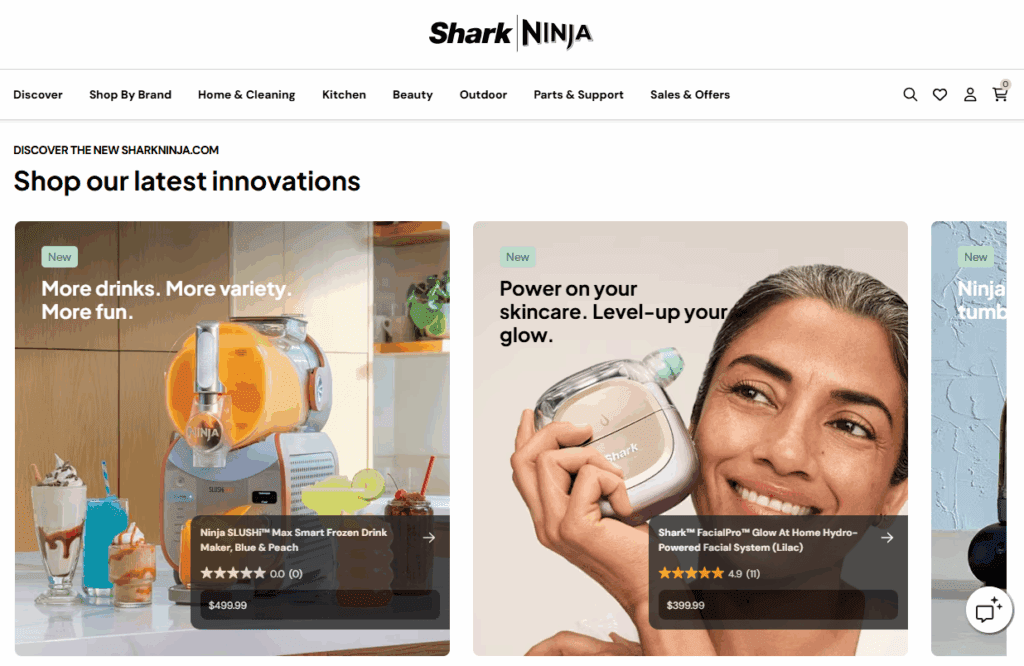Open the Discover menu

coord(38,95)
